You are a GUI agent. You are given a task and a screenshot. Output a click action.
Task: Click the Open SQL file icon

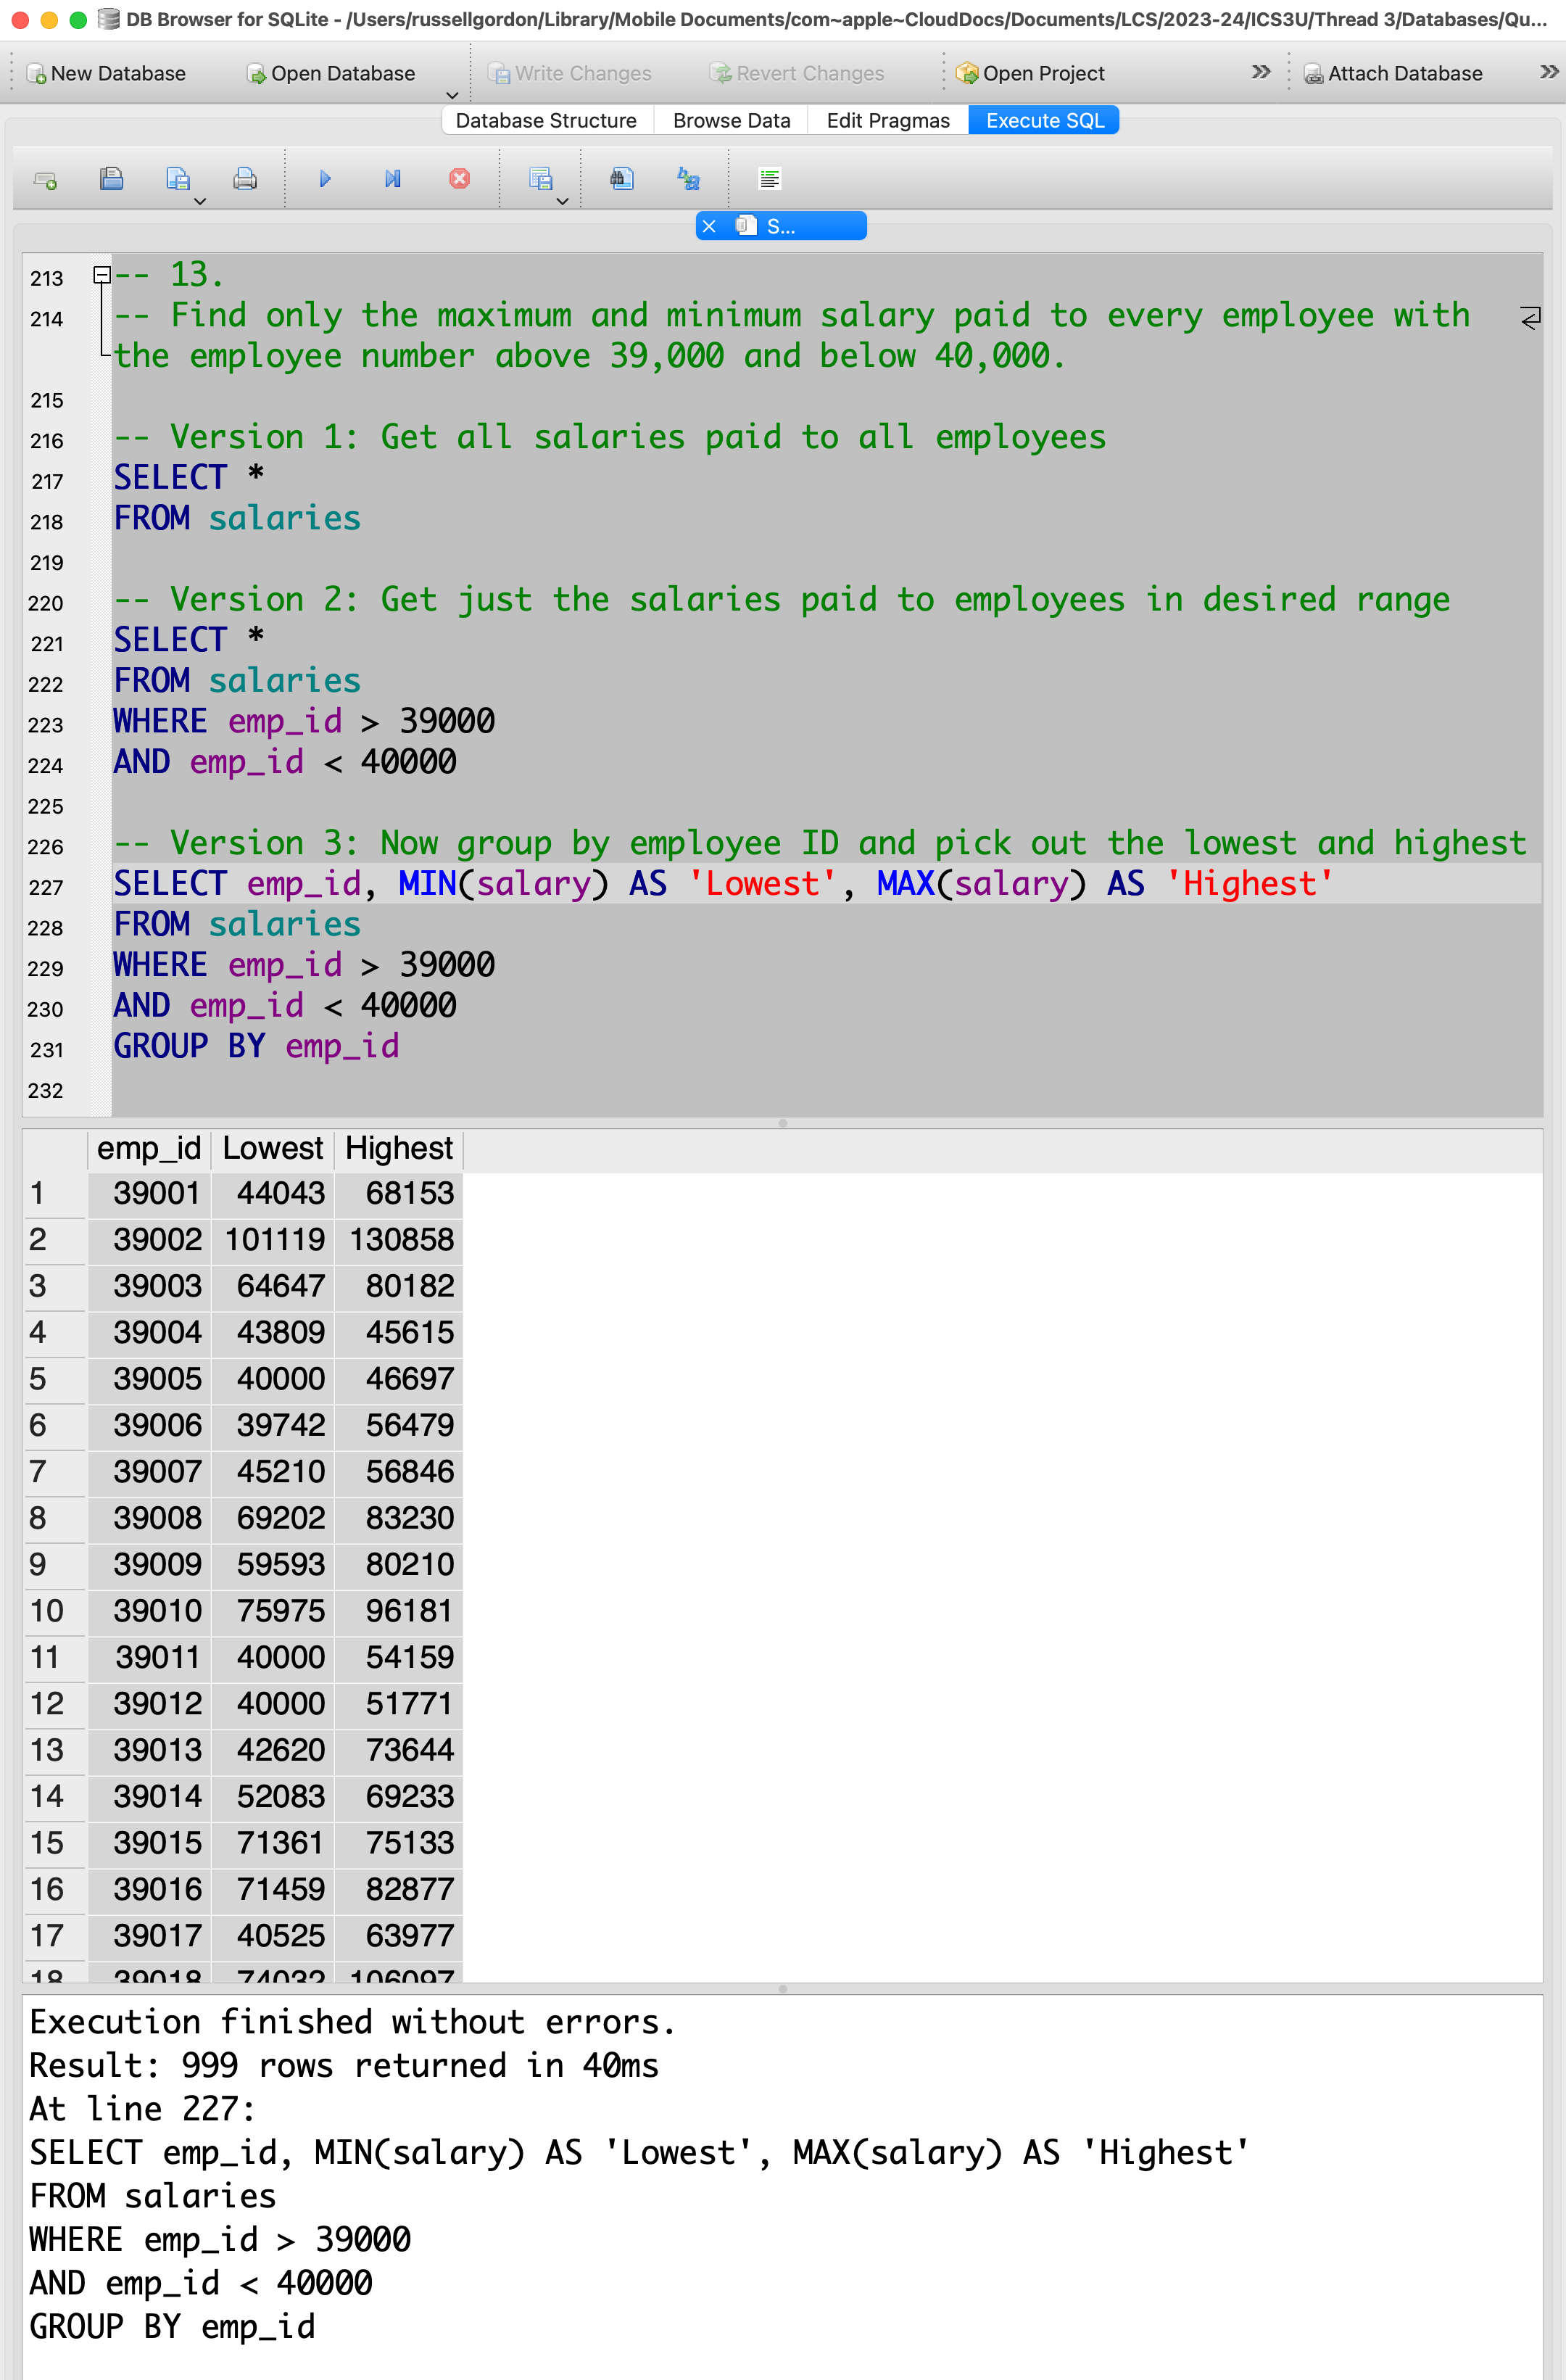(x=111, y=179)
